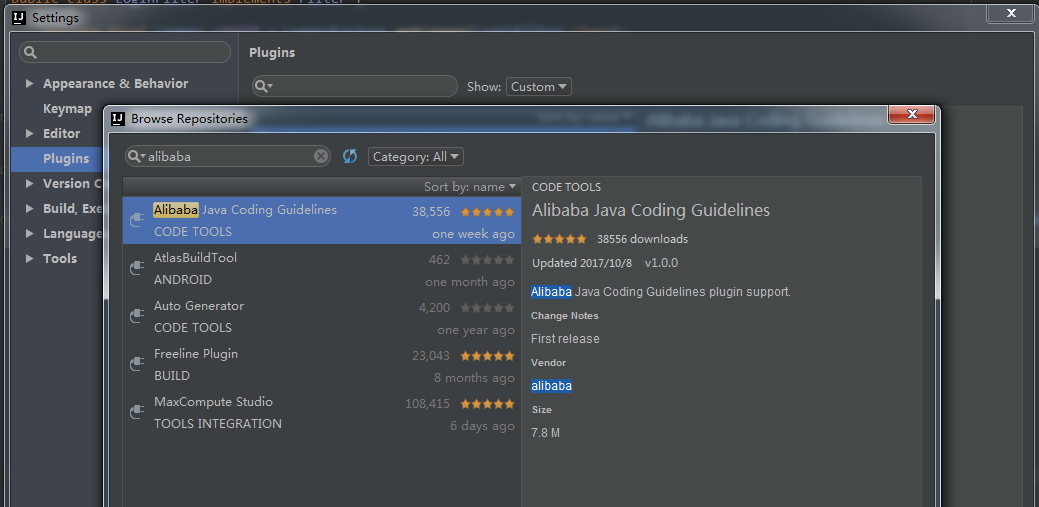The width and height of the screenshot is (1039, 507).
Task: Expand Appearance & Behavior settings node
Action: [x=29, y=84]
